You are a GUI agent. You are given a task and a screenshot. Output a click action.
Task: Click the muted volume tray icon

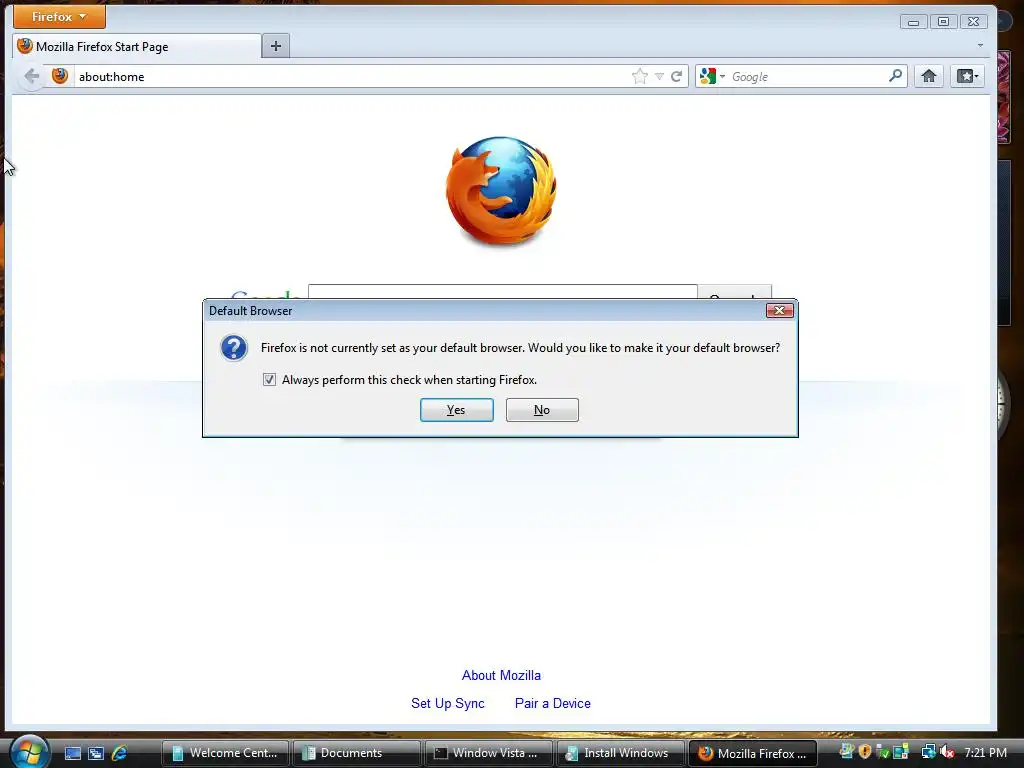coord(947,752)
